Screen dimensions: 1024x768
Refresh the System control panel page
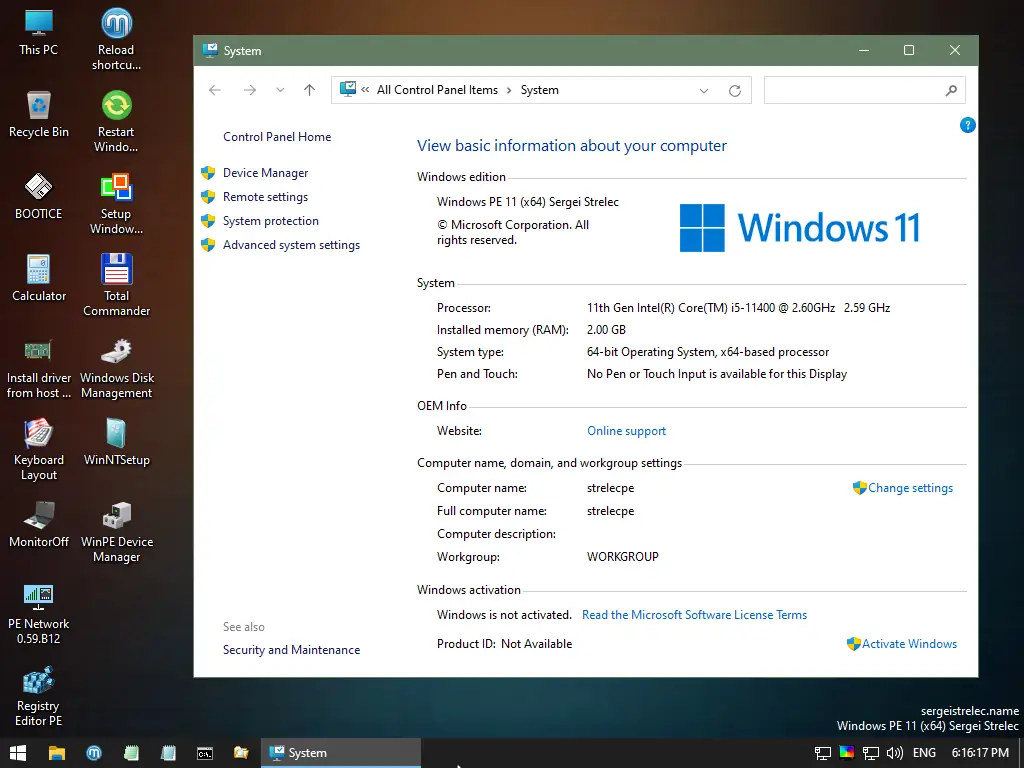tap(735, 91)
